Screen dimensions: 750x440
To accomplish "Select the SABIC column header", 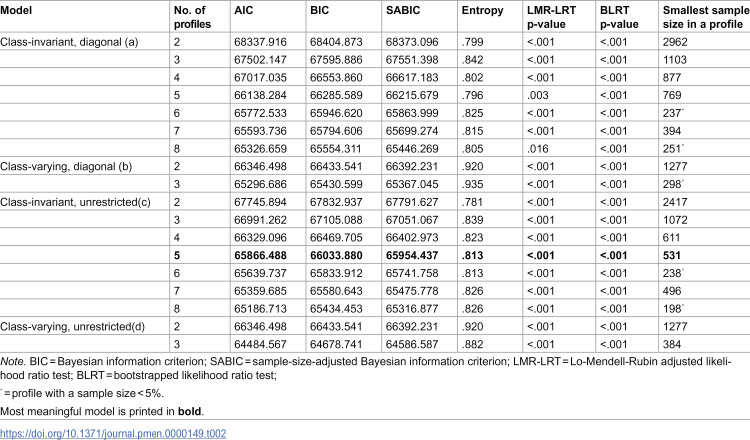I will 403,10.
